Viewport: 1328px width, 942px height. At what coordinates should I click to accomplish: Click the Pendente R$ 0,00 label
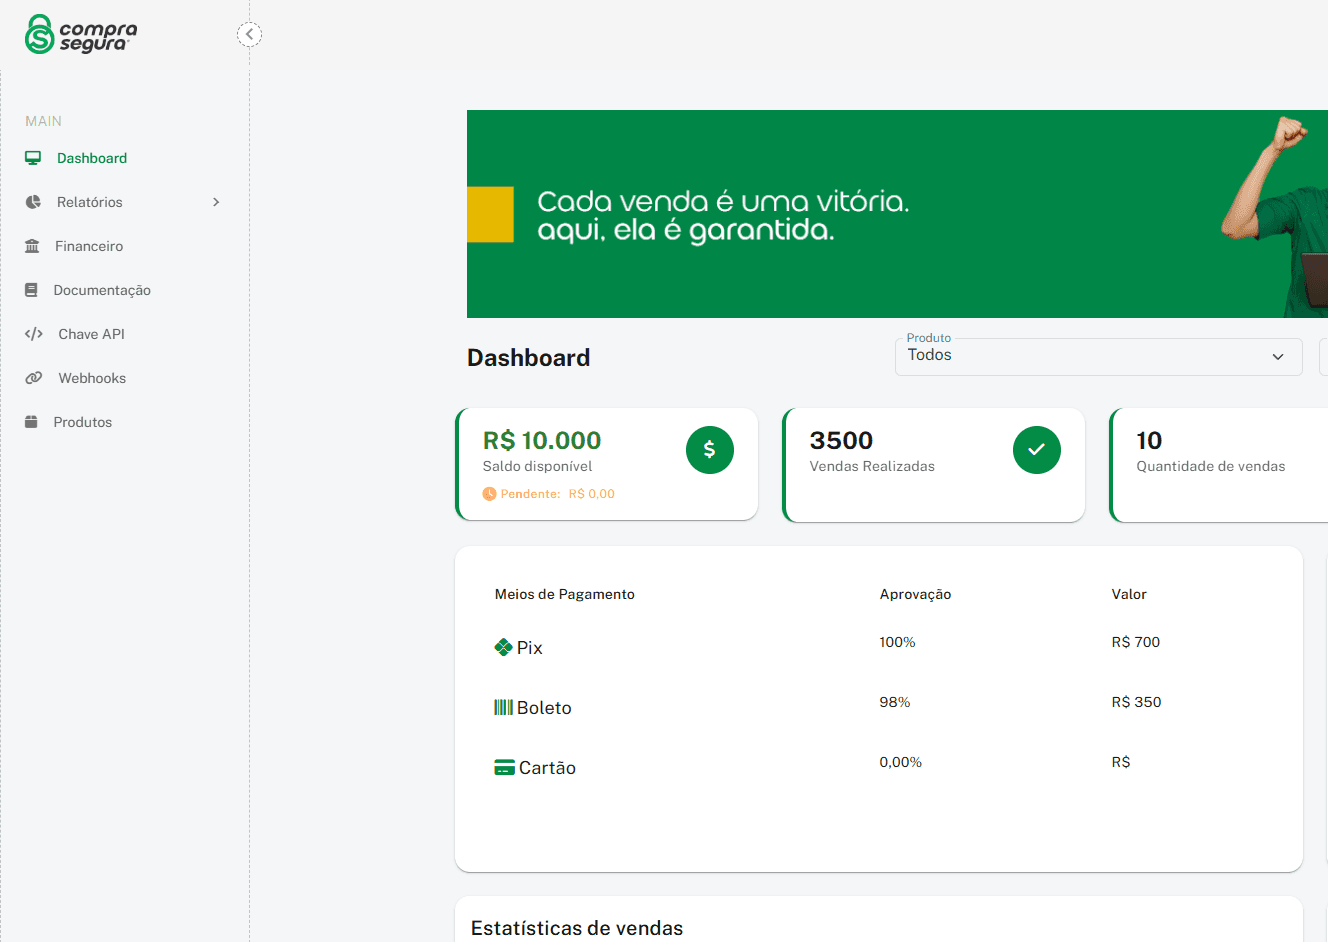coord(546,493)
